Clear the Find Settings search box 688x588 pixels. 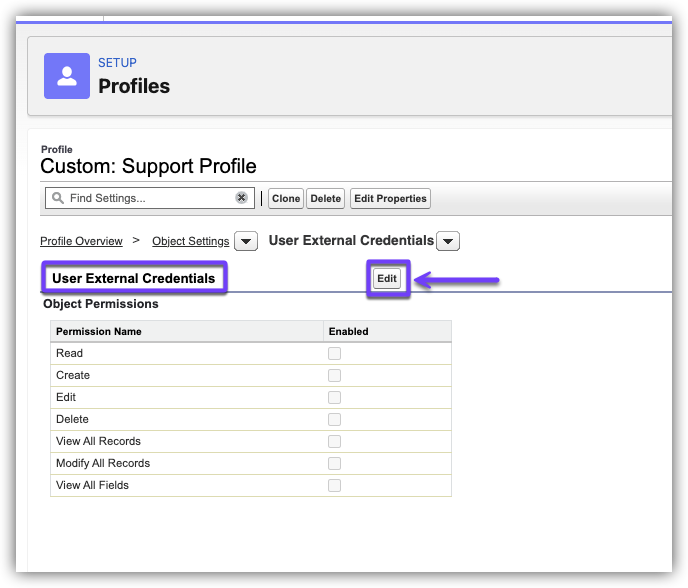point(241,198)
